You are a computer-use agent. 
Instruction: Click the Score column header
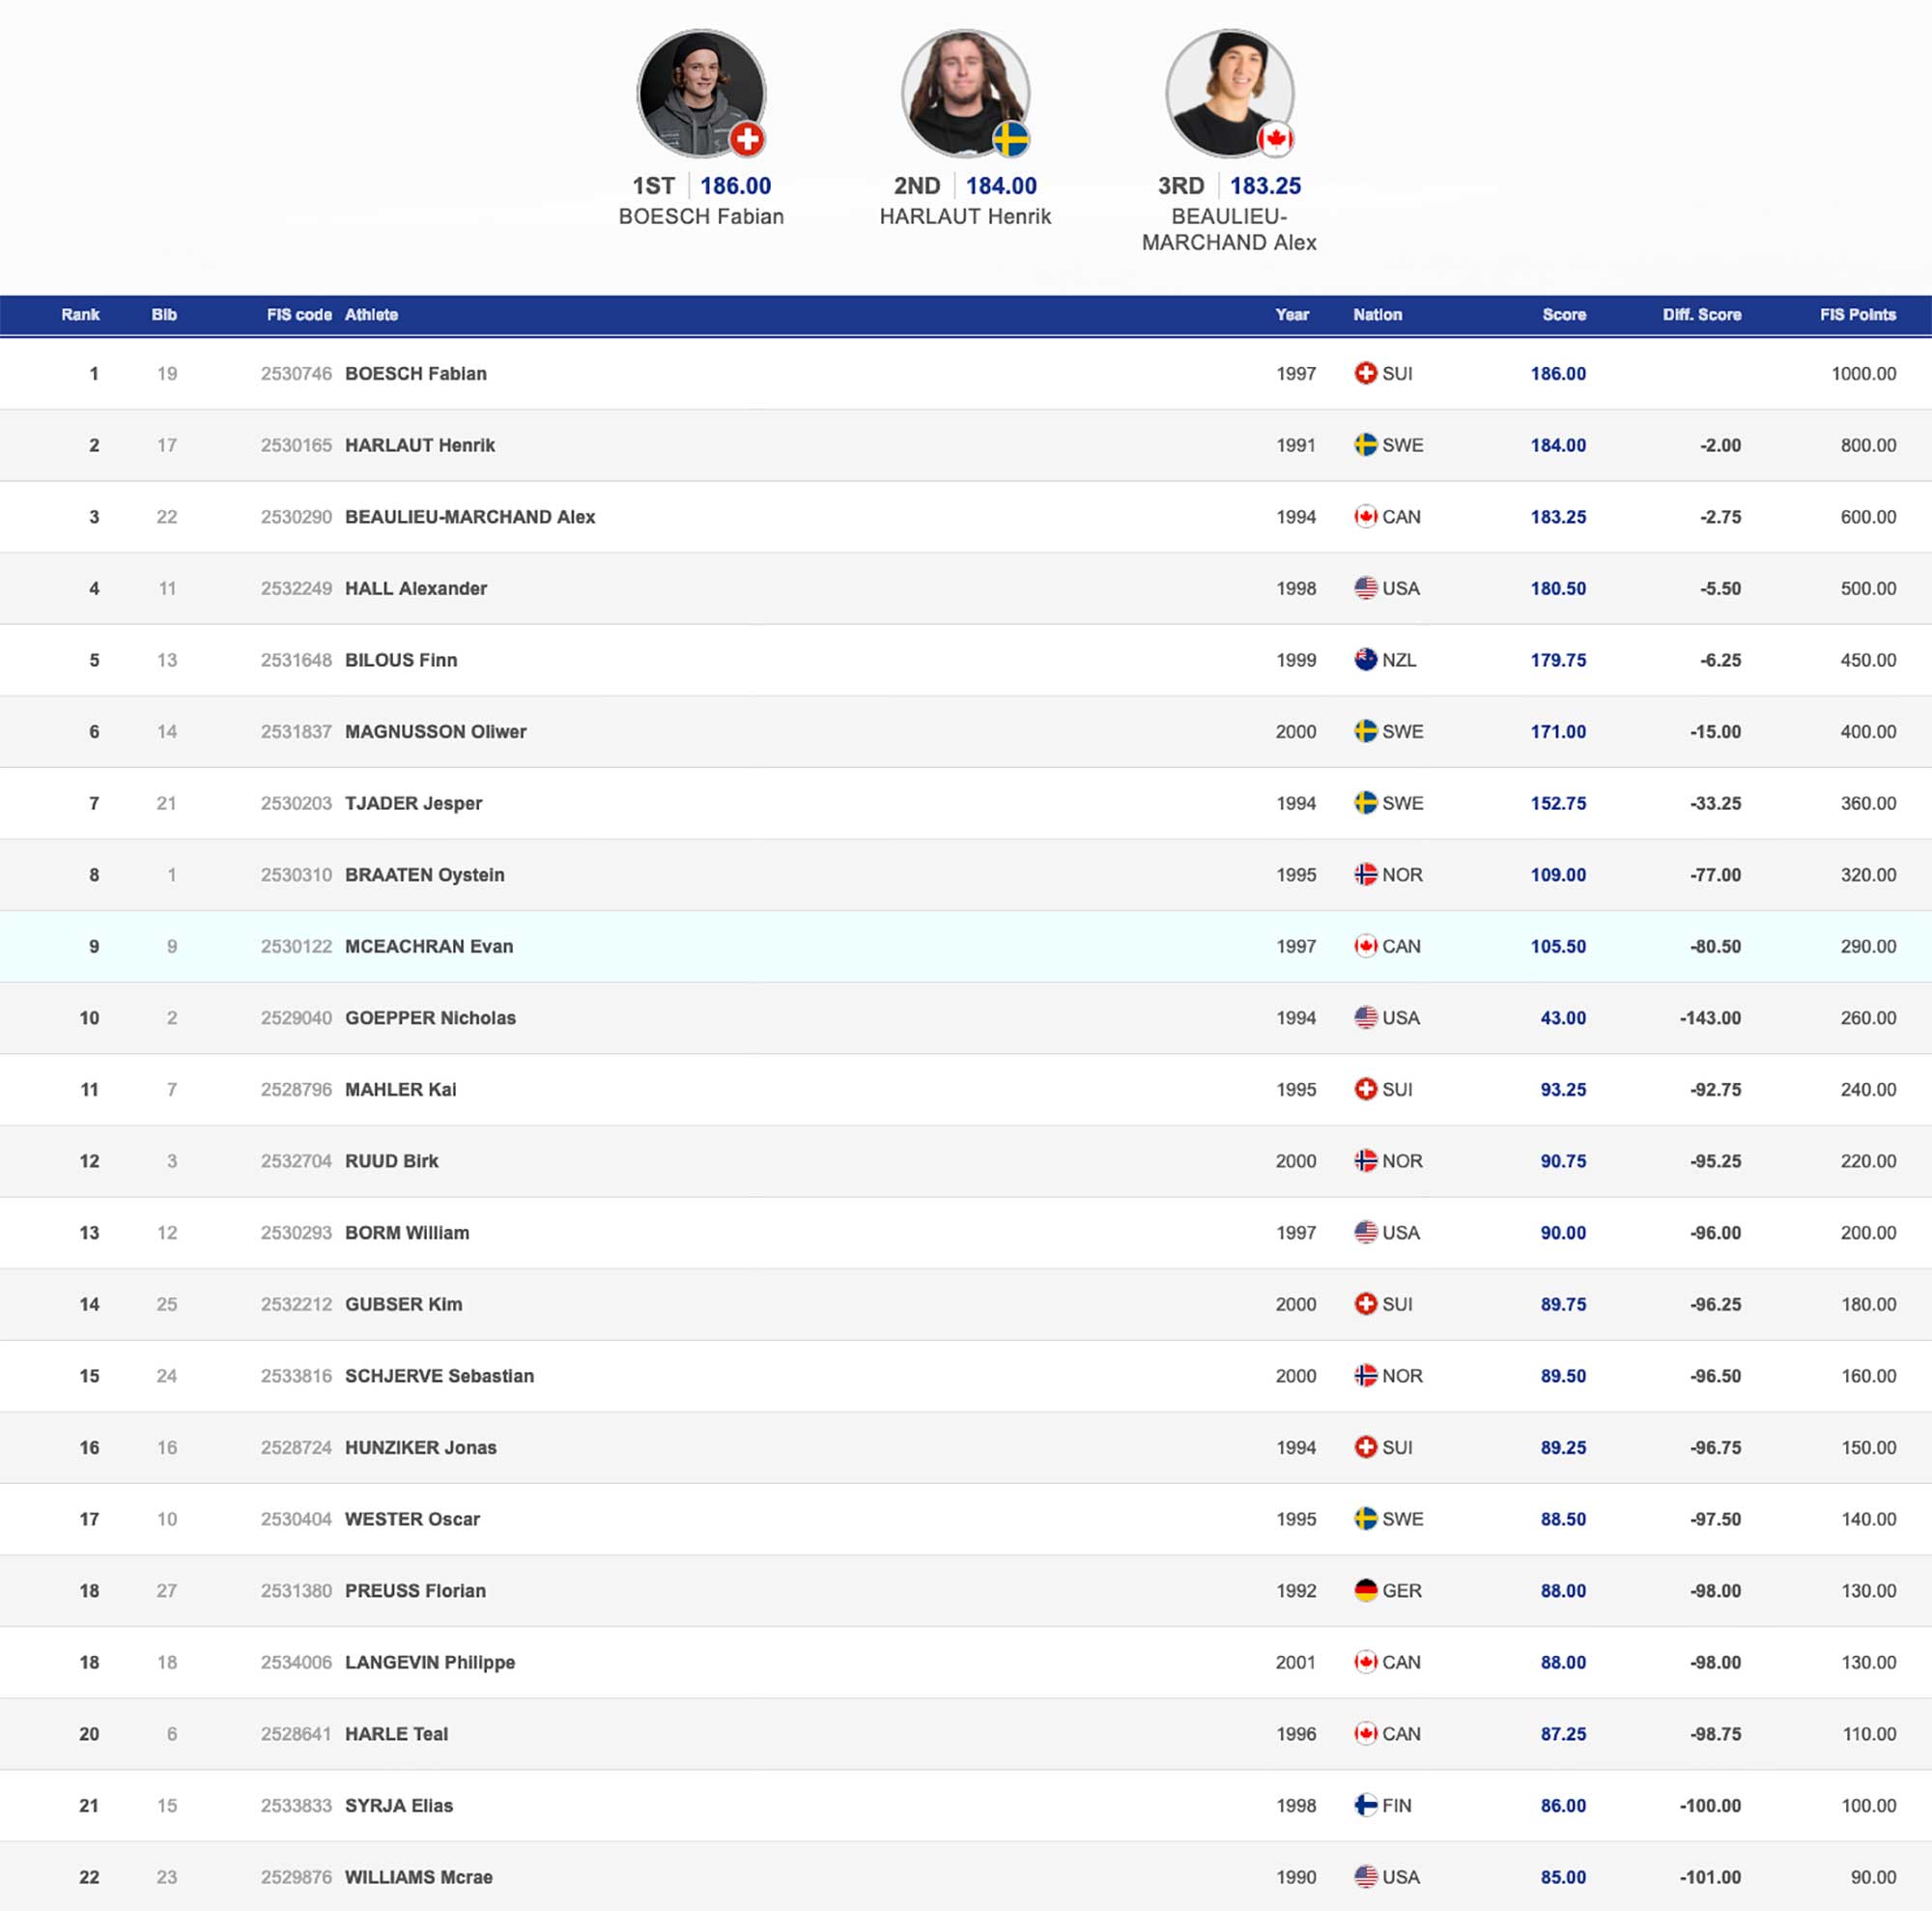click(1563, 315)
